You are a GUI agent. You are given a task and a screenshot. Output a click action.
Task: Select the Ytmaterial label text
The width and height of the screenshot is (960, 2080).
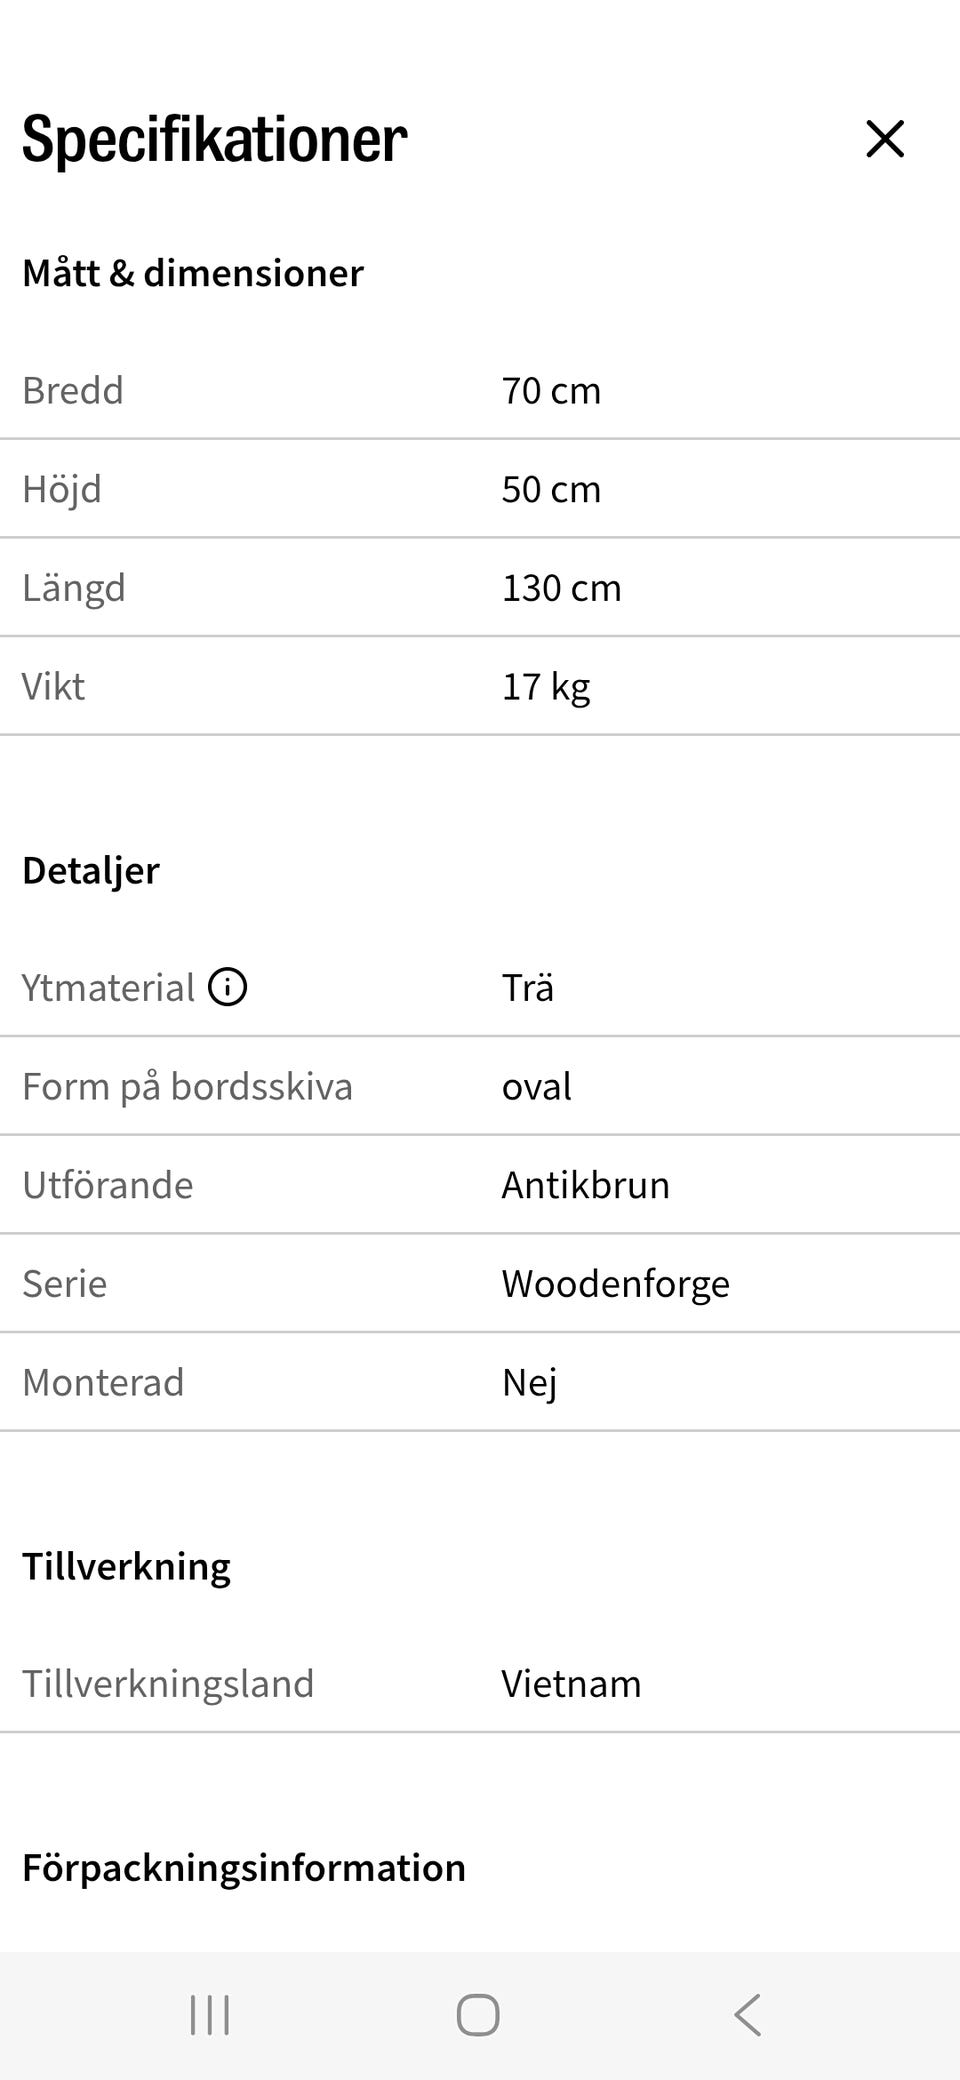[x=108, y=988]
